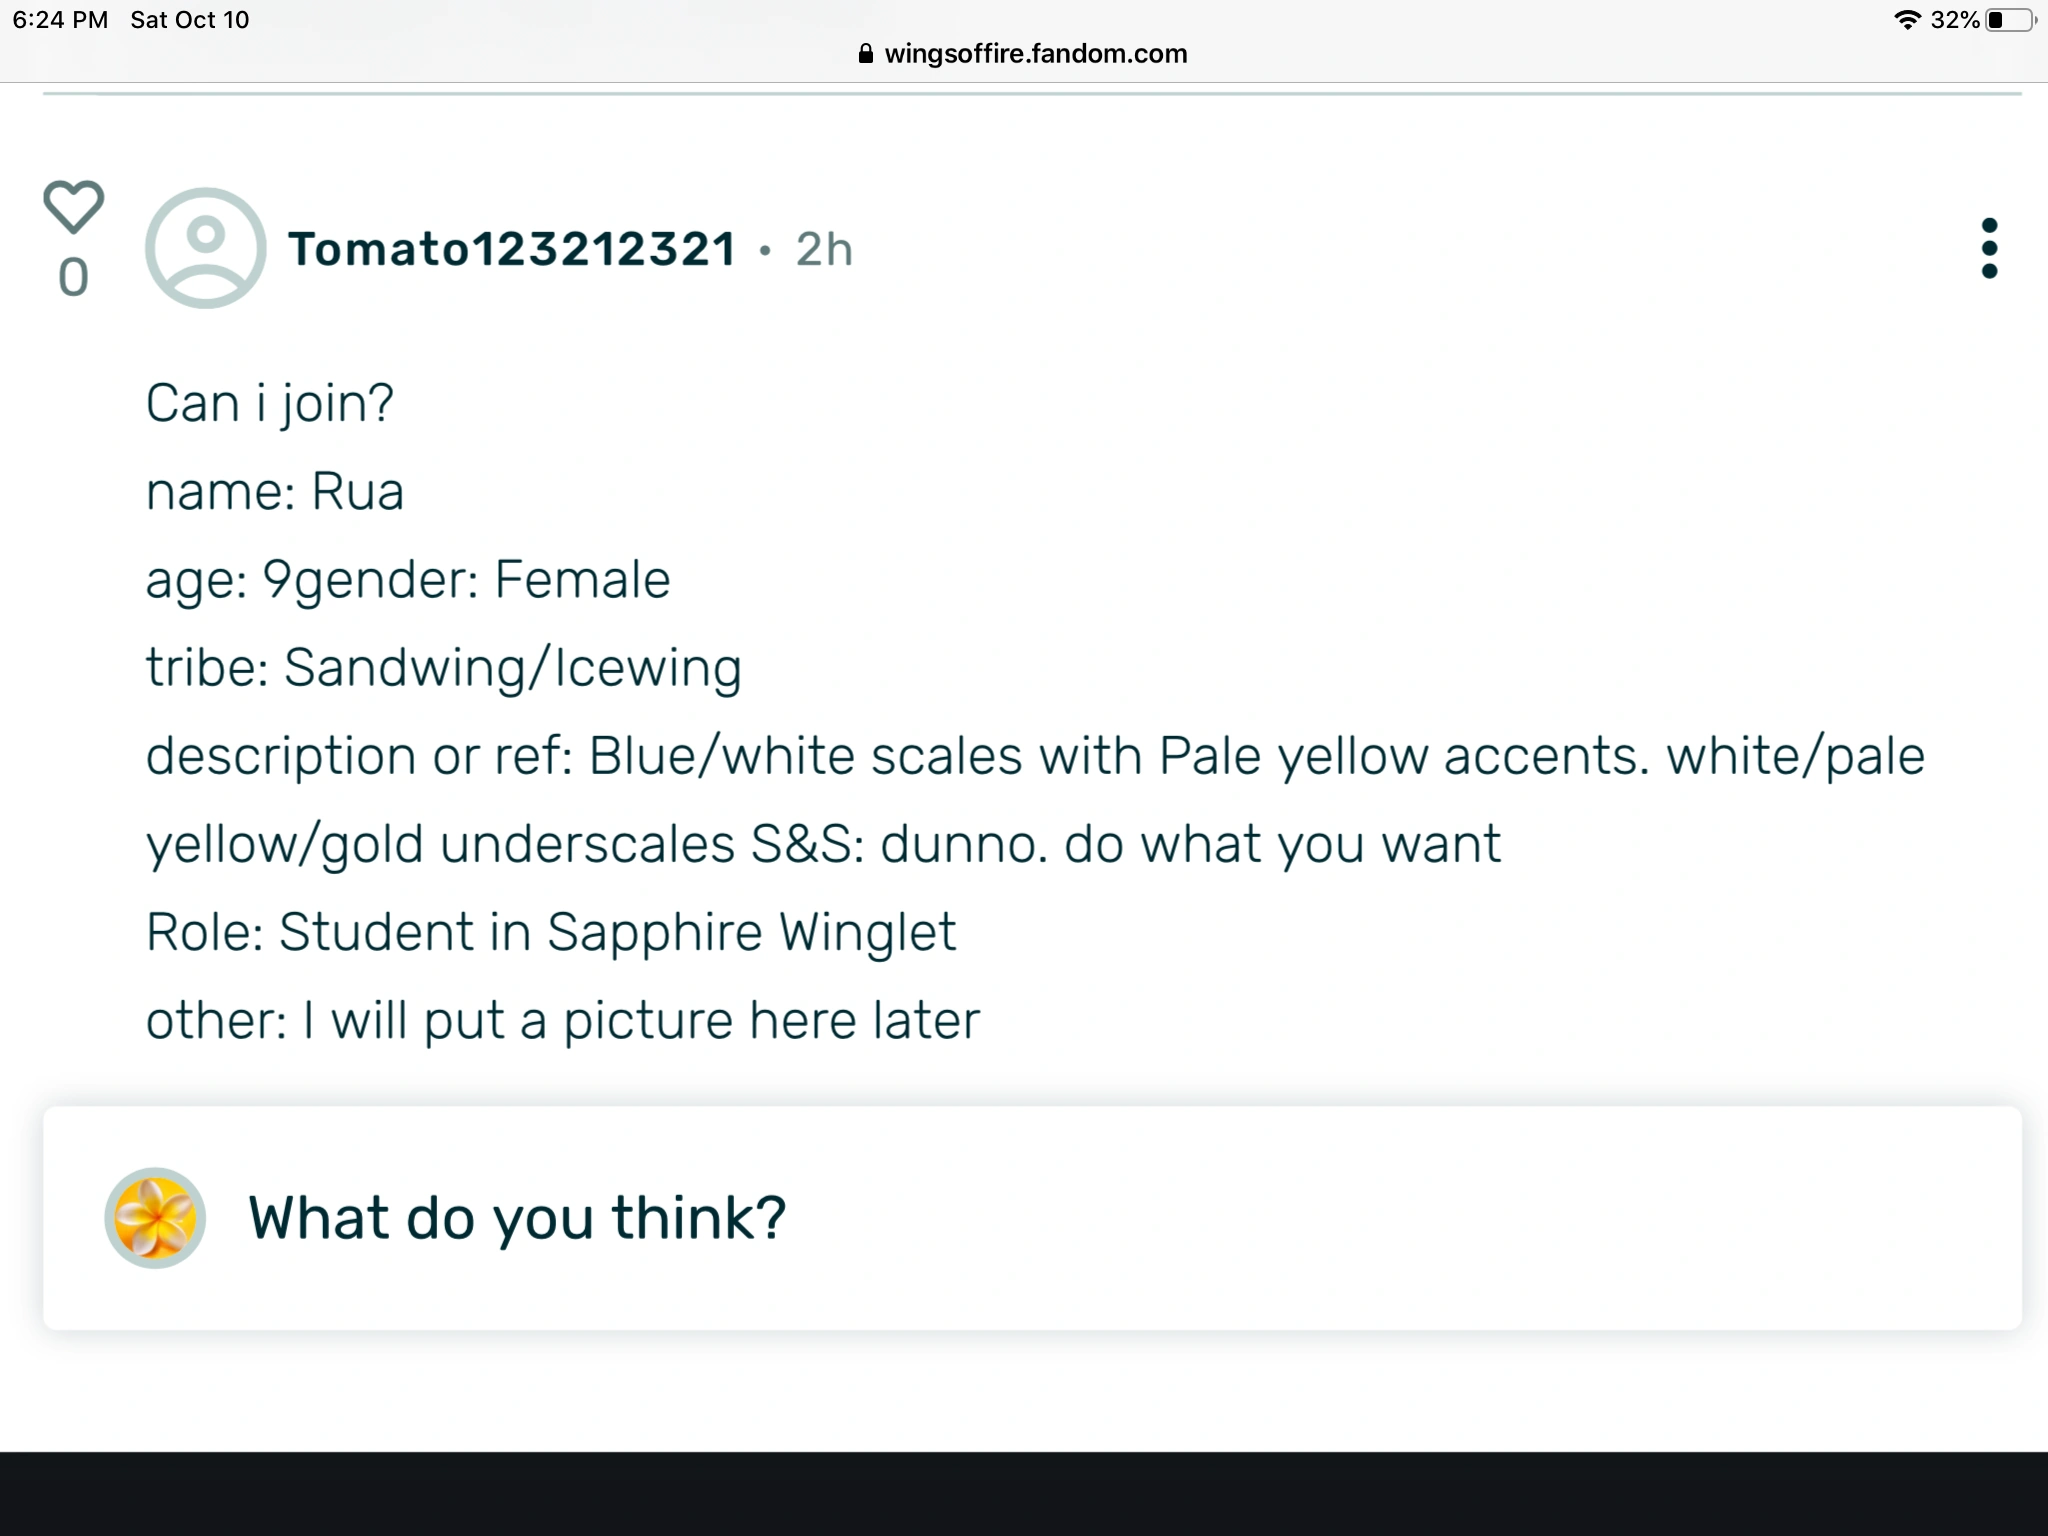This screenshot has height=1536, width=2048.
Task: Open the three-dot post options menu
Action: point(1988,248)
